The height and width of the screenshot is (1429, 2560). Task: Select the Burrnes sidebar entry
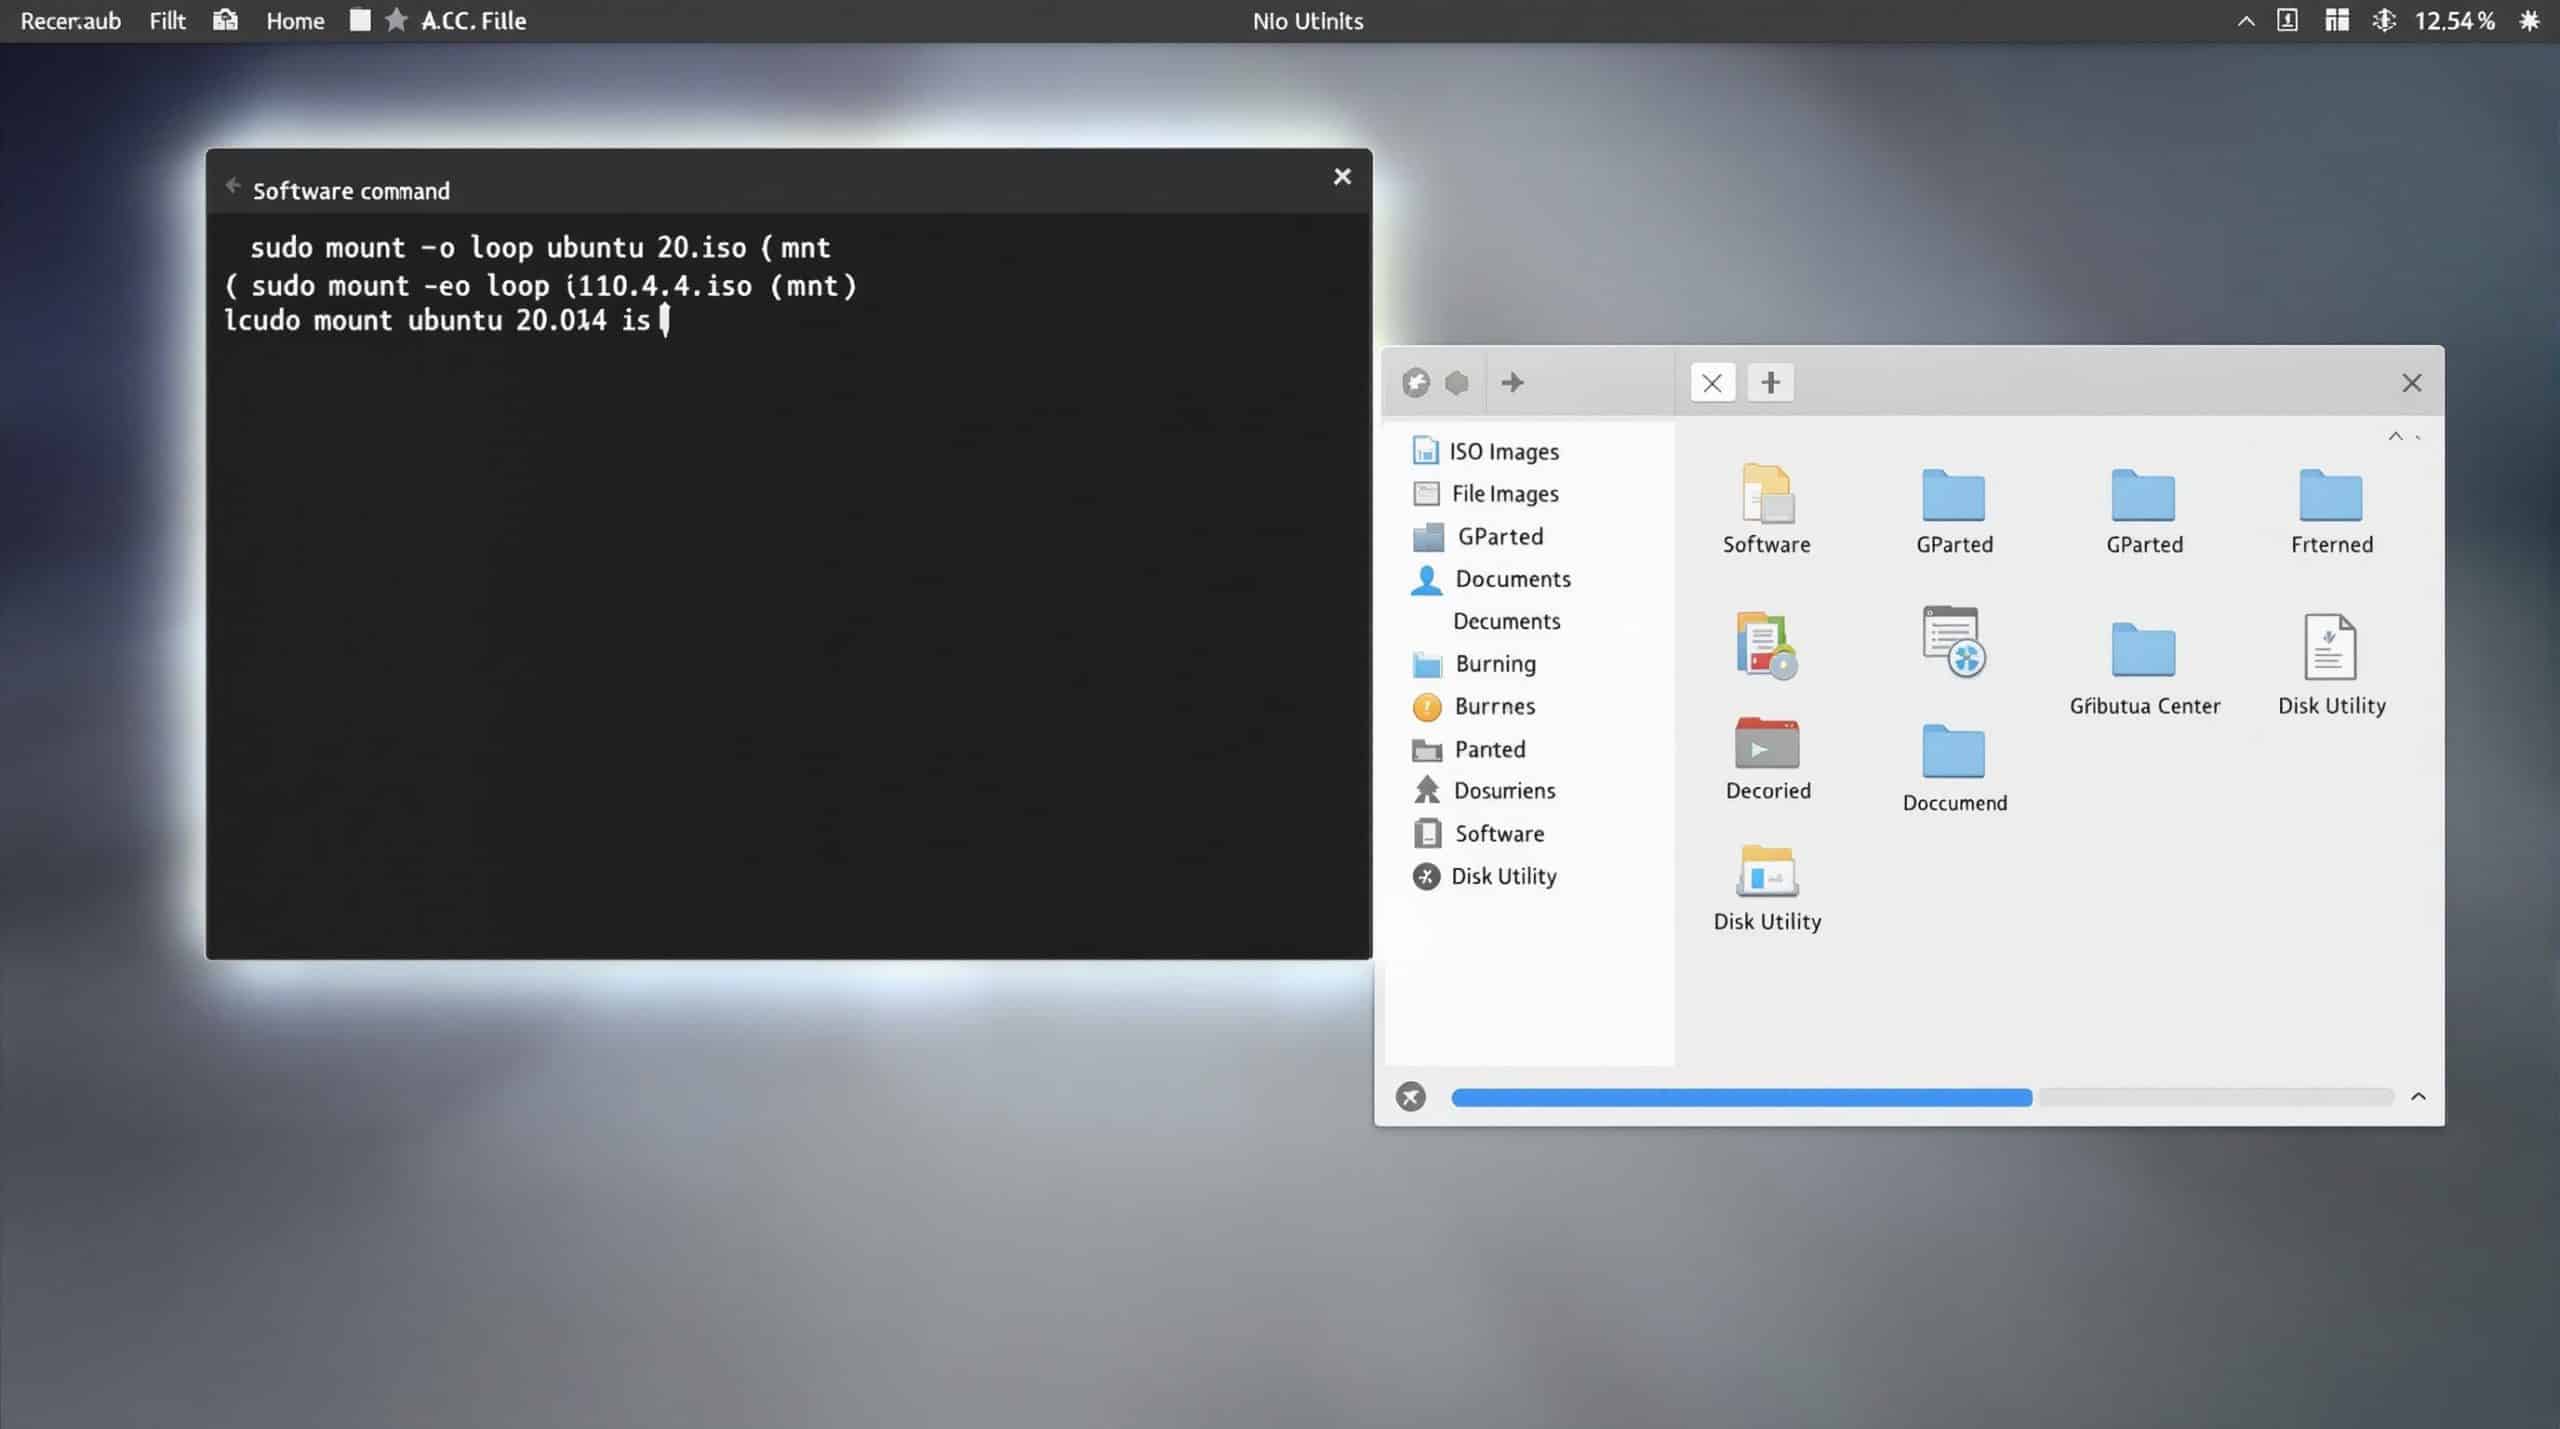point(1494,706)
